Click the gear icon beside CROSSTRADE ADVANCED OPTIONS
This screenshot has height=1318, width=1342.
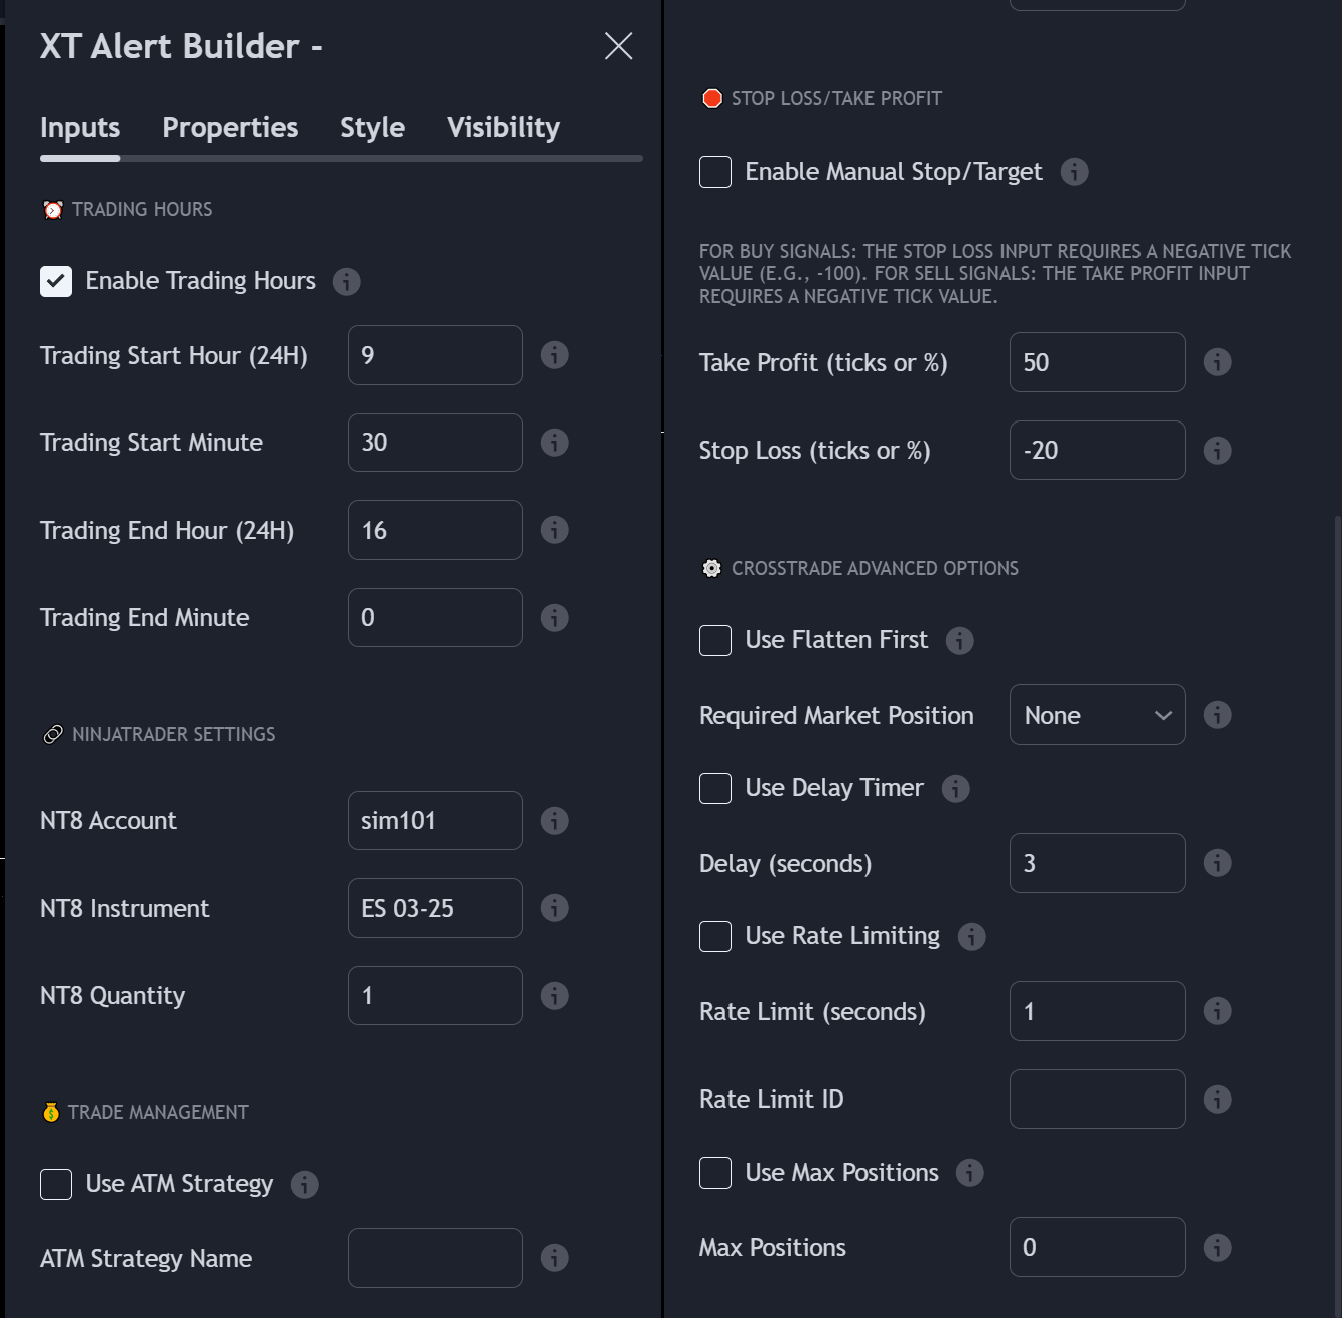(x=711, y=567)
